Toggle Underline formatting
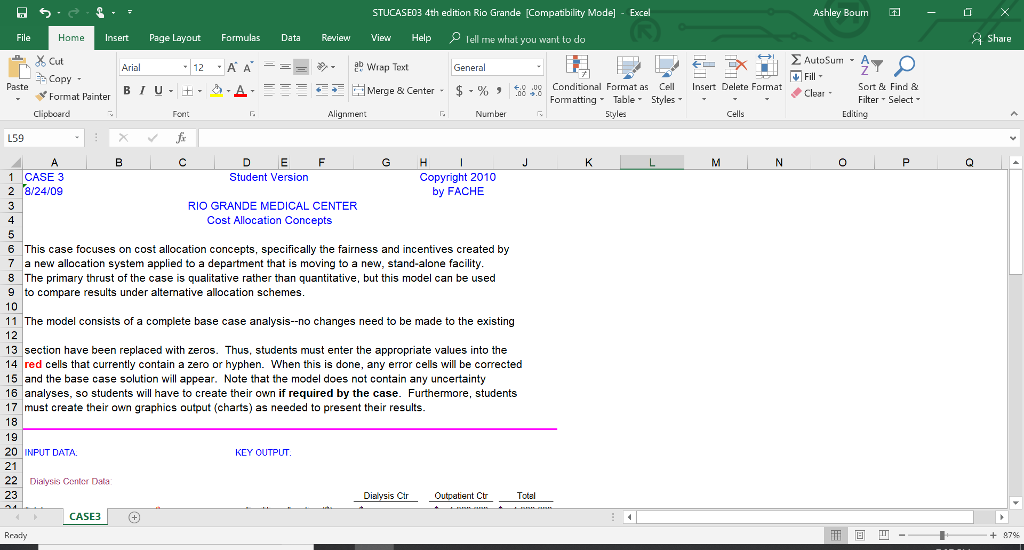 tap(158, 91)
